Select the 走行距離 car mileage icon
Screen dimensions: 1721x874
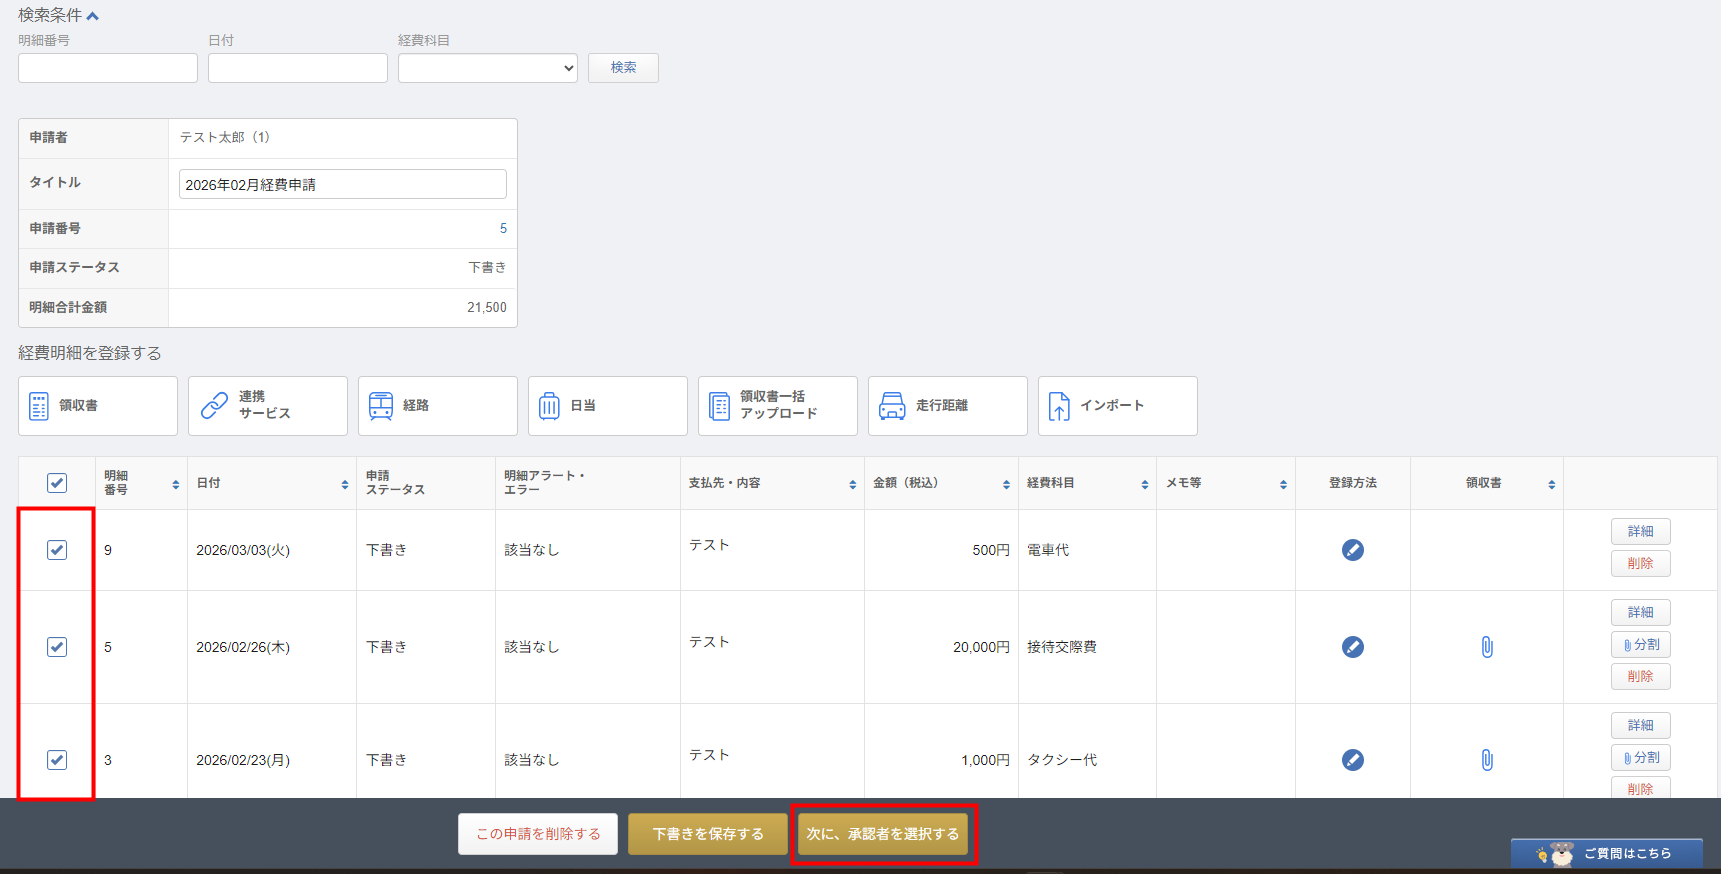pyautogui.click(x=892, y=406)
